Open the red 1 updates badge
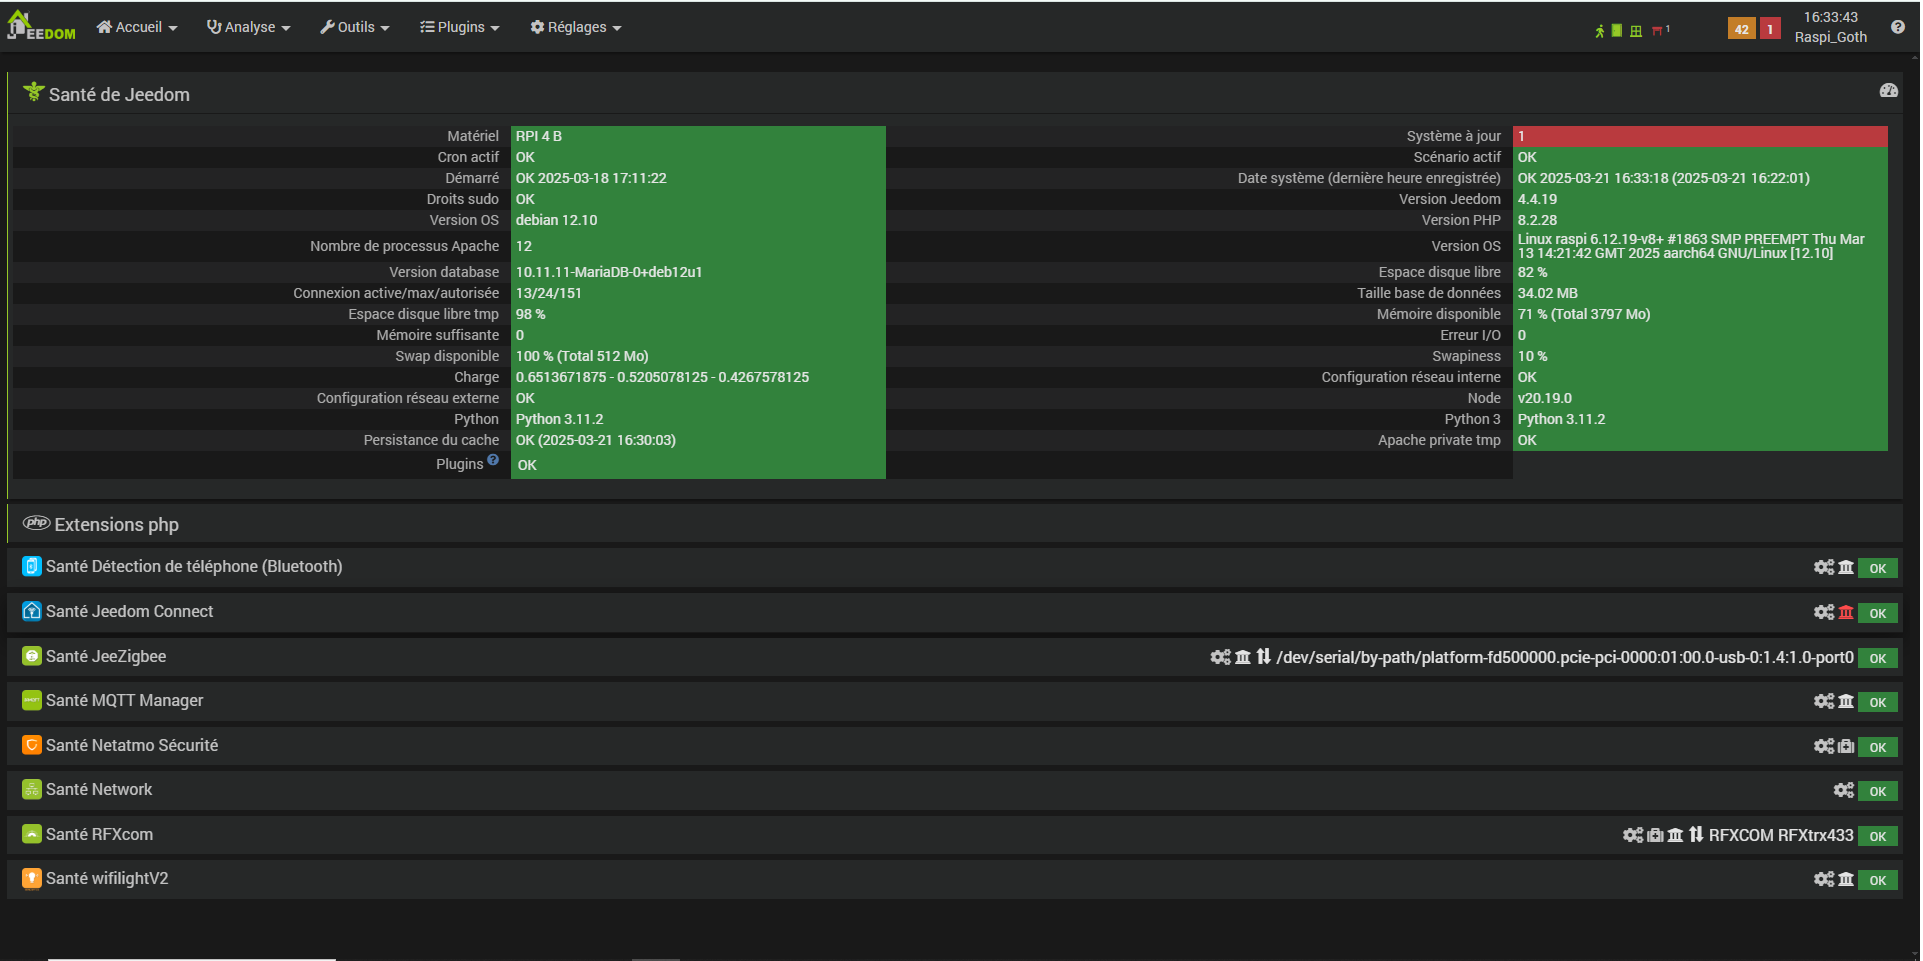Screen dimensions: 1923x961 click(1770, 29)
